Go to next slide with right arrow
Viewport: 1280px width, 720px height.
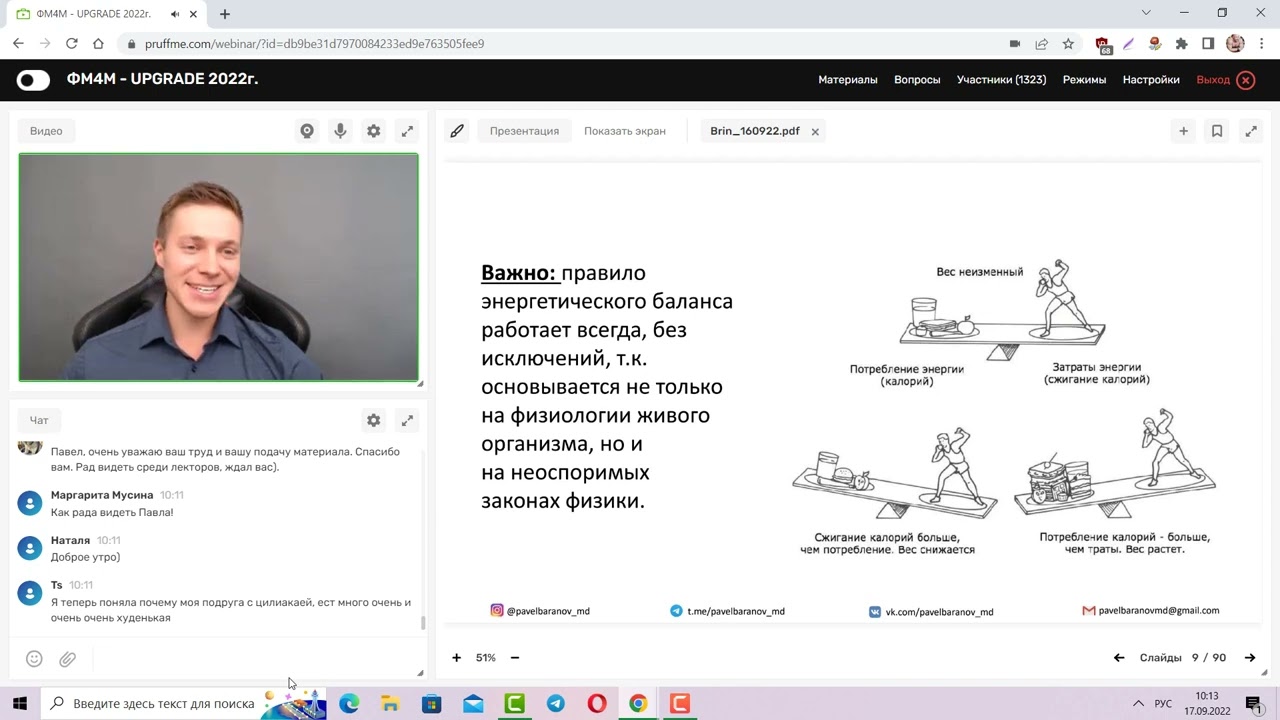[1249, 658]
